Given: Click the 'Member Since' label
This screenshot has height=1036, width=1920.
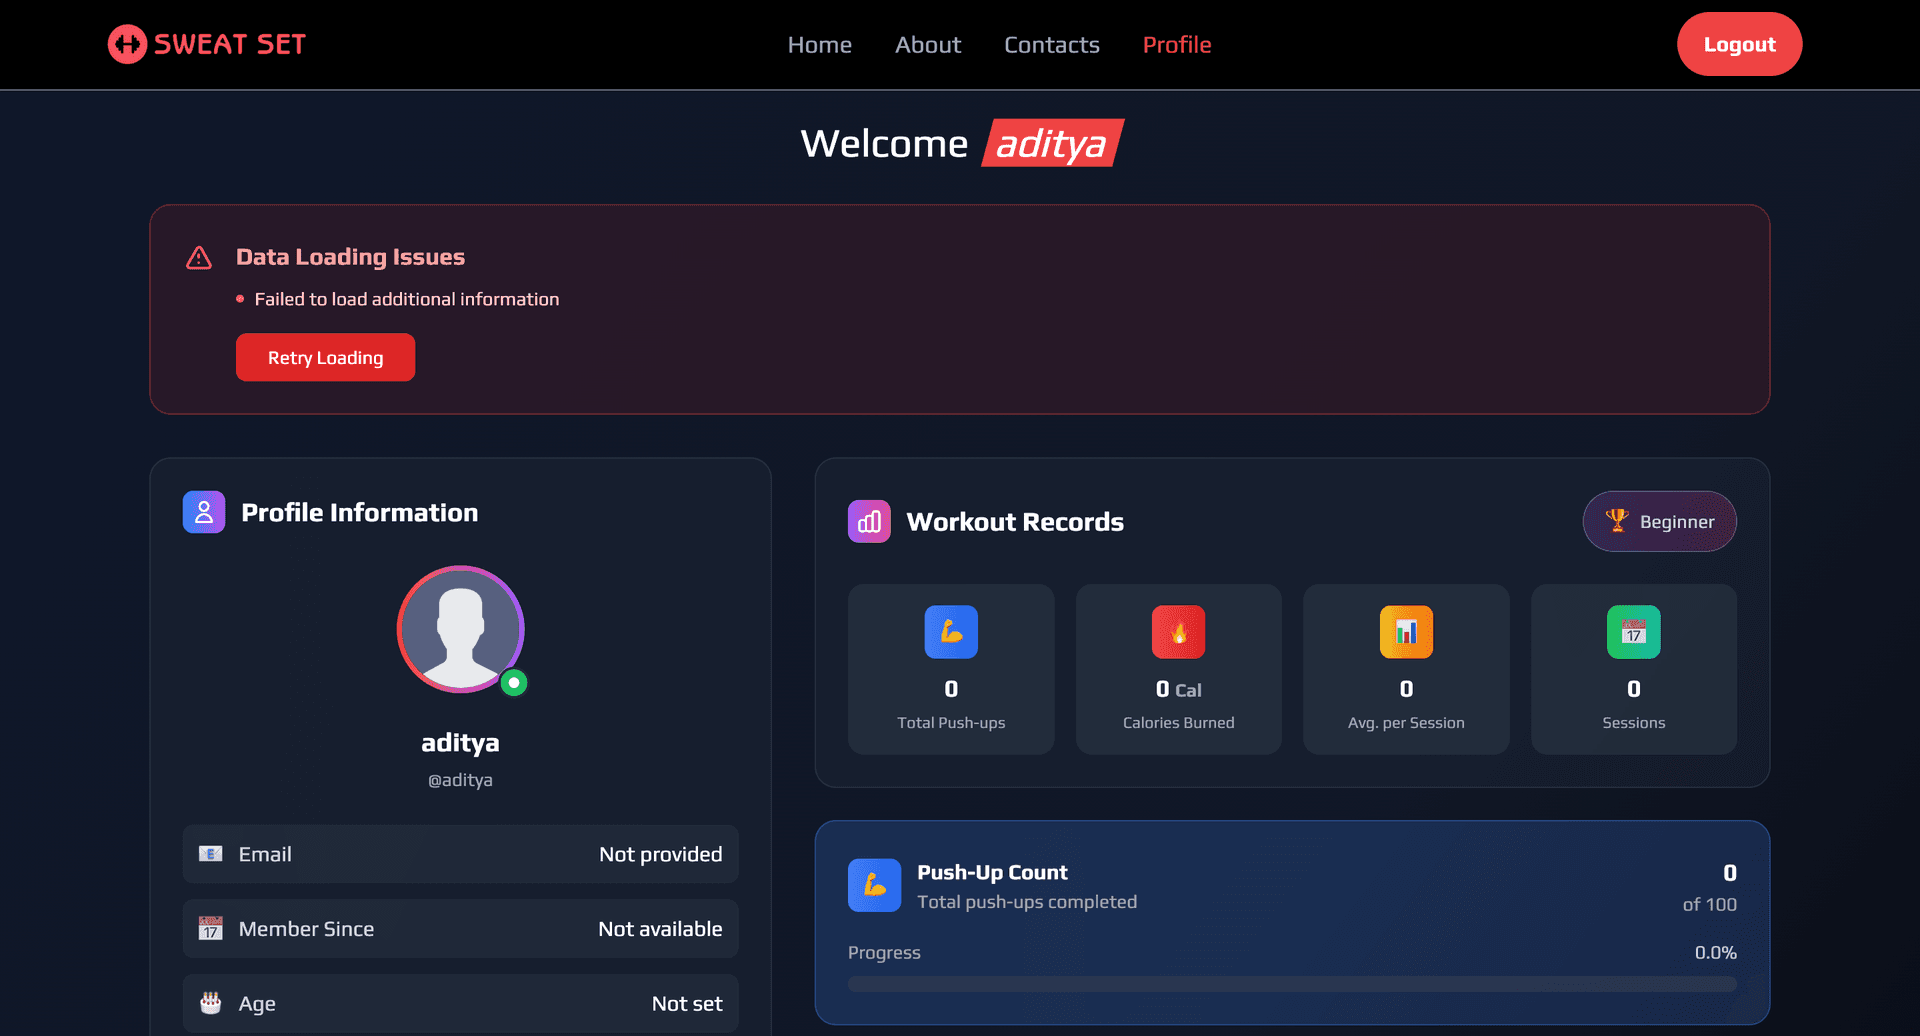Looking at the screenshot, I should [306, 929].
